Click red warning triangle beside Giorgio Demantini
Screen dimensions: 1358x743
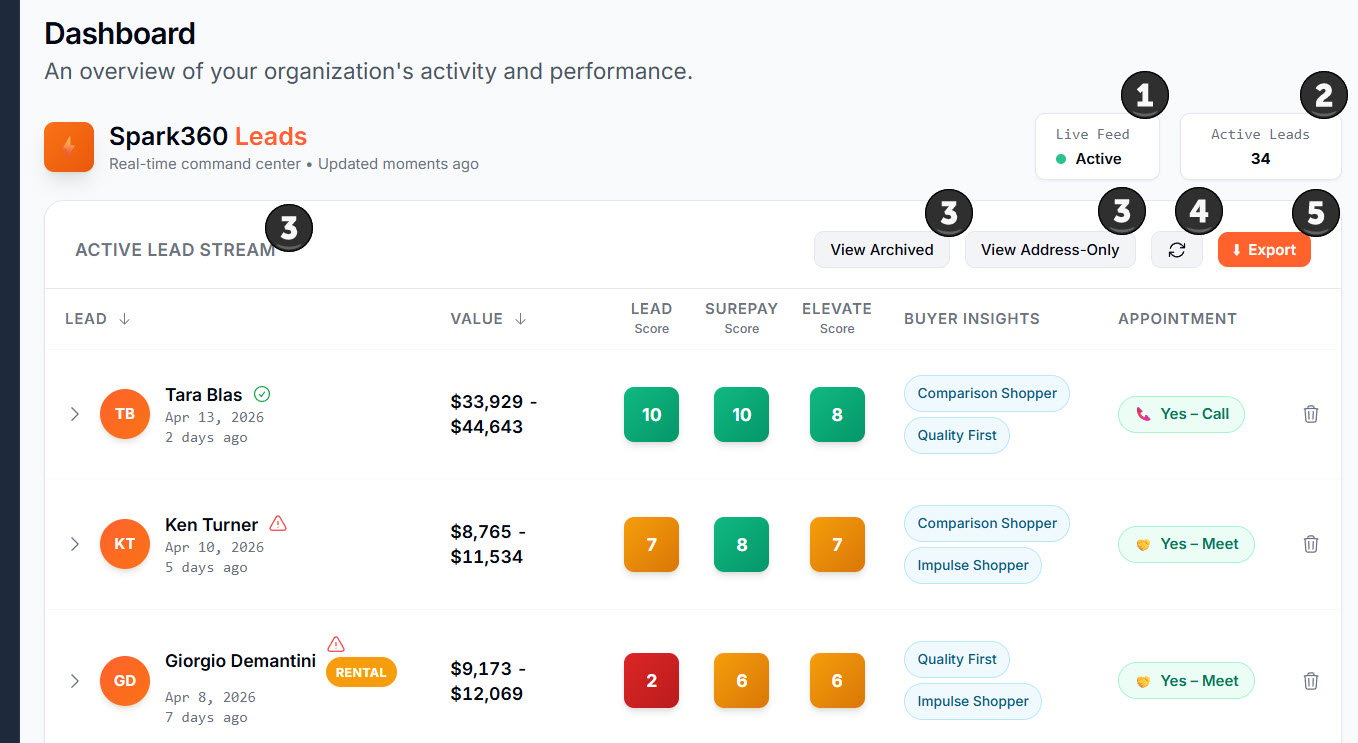pyautogui.click(x=336, y=644)
